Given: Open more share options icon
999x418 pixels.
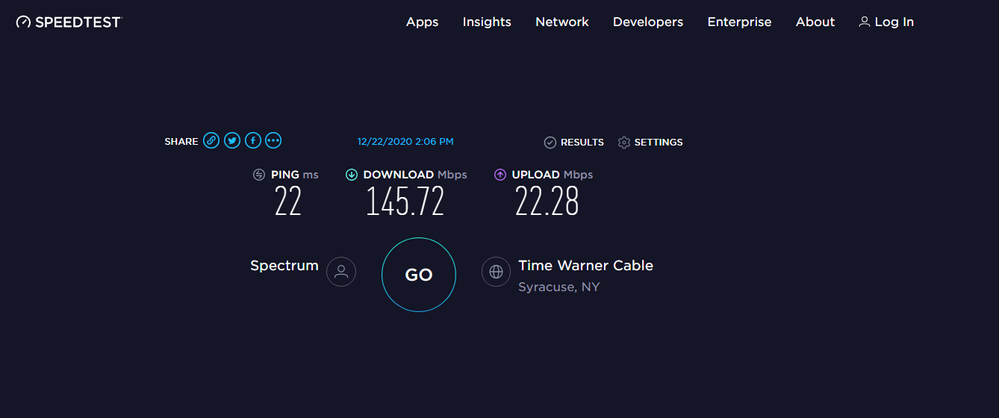Looking at the screenshot, I should 274,142.
